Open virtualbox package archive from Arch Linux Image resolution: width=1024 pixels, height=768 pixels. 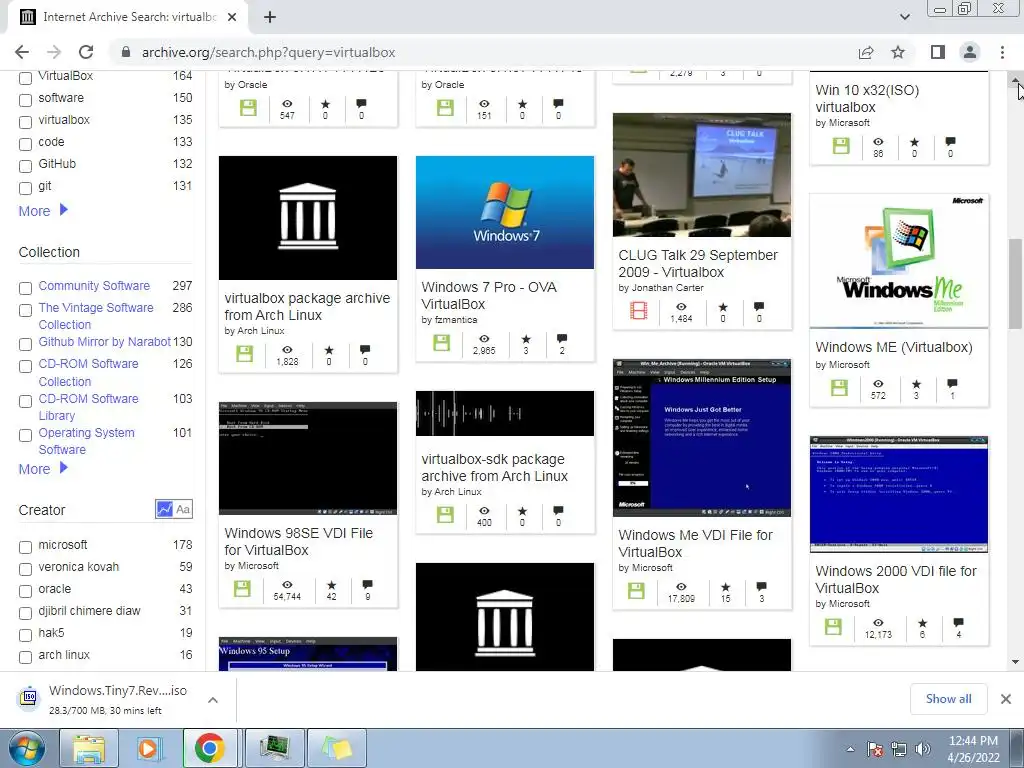(x=307, y=306)
